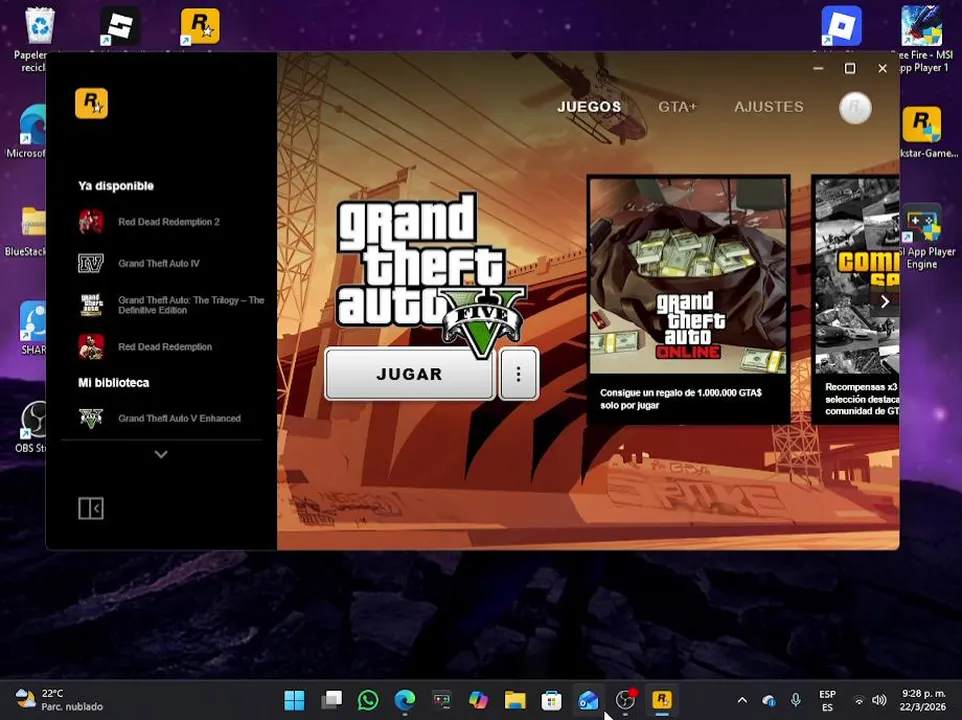Click the Rockstar launcher taskbar icon
The height and width of the screenshot is (720, 962).
[x=662, y=700]
